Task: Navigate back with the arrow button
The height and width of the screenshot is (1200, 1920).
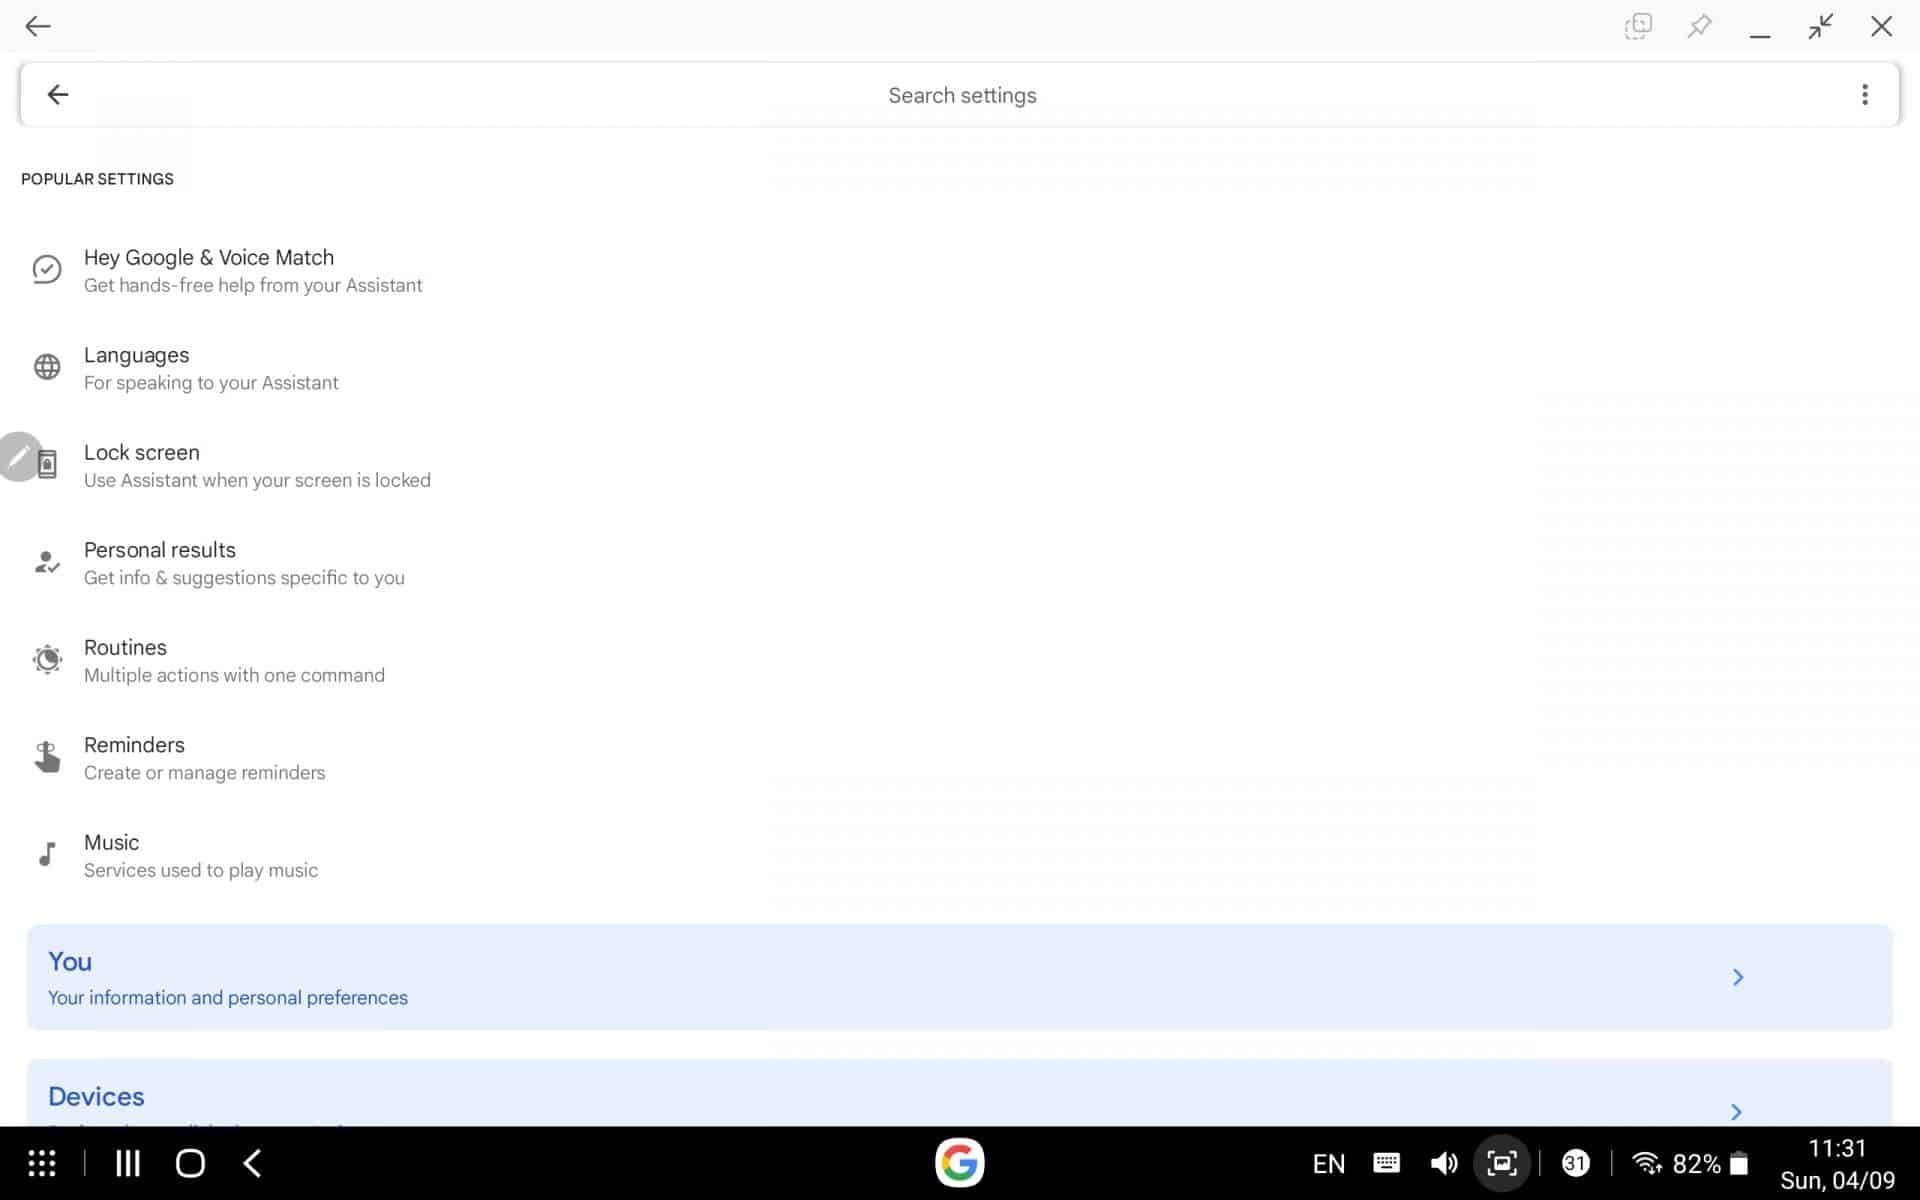Action: point(57,94)
